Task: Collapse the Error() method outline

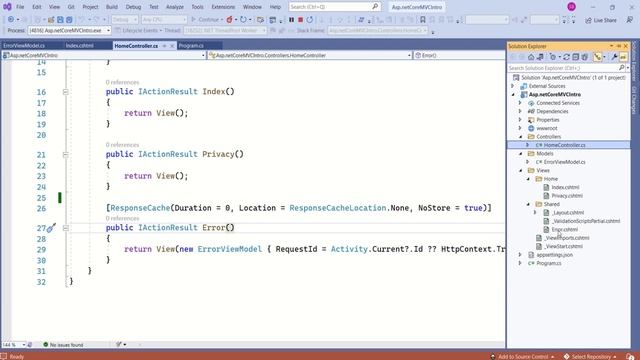Action: click(65, 228)
